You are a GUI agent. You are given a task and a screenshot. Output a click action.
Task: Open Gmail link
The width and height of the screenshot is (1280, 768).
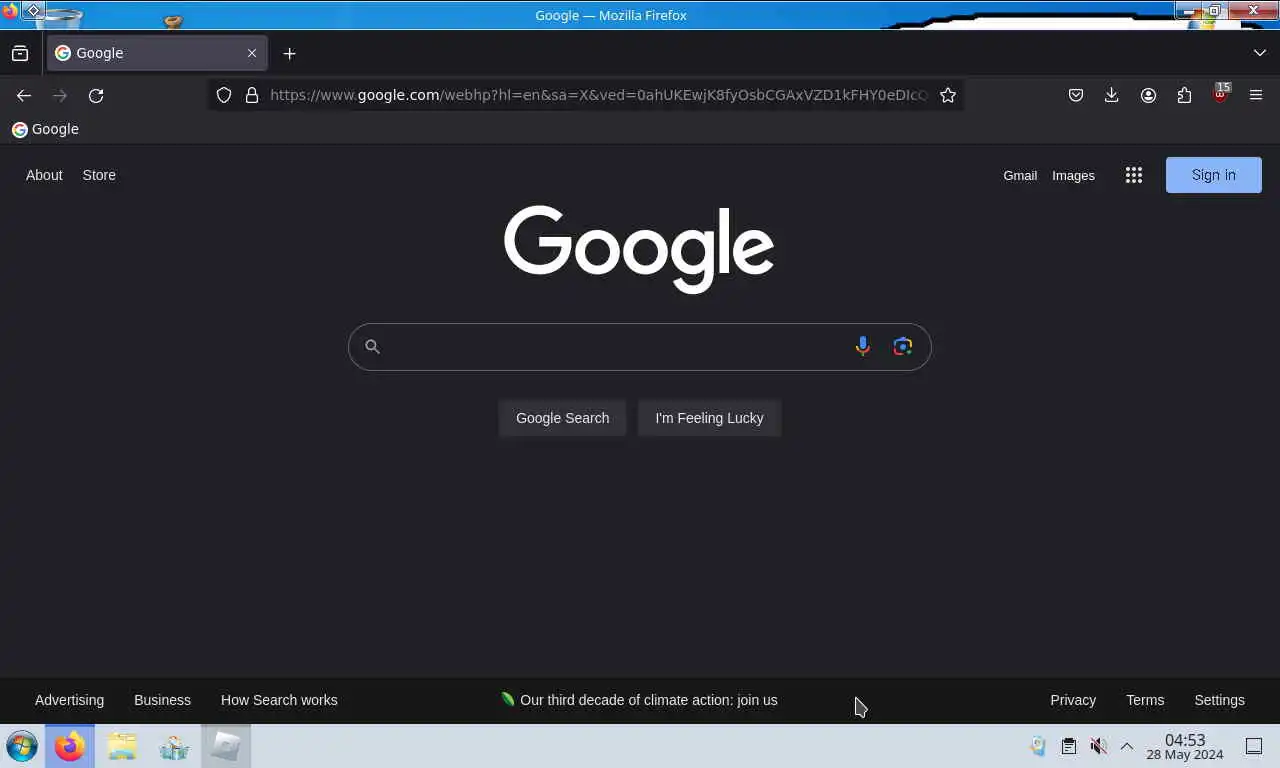point(1020,175)
